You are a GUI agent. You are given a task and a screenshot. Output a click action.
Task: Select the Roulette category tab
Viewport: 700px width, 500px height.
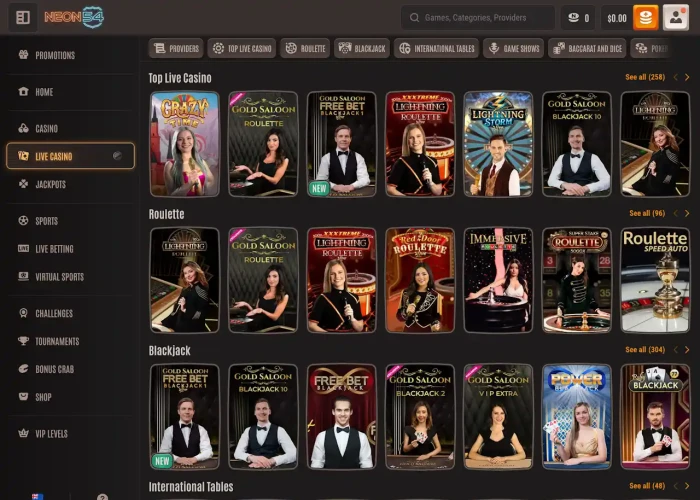tap(305, 48)
